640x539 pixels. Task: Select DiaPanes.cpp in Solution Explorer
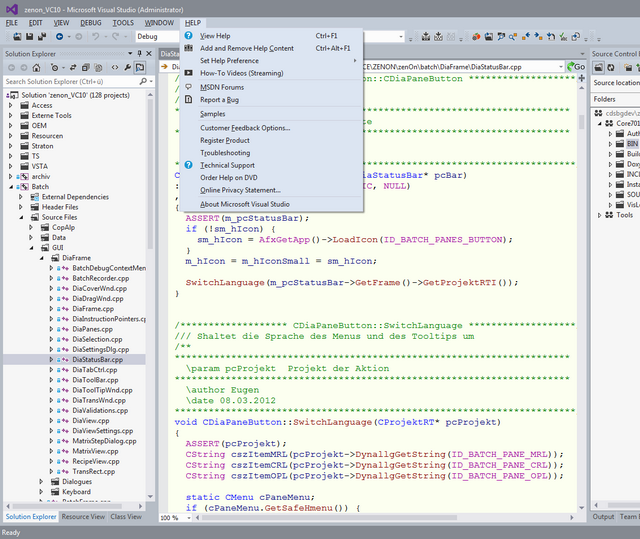pos(92,329)
